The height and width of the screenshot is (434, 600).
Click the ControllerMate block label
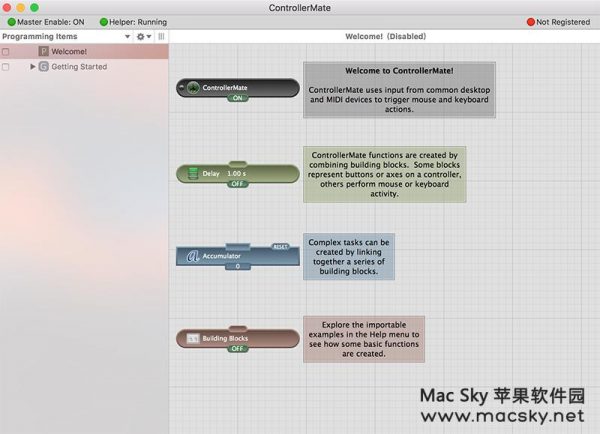225,88
